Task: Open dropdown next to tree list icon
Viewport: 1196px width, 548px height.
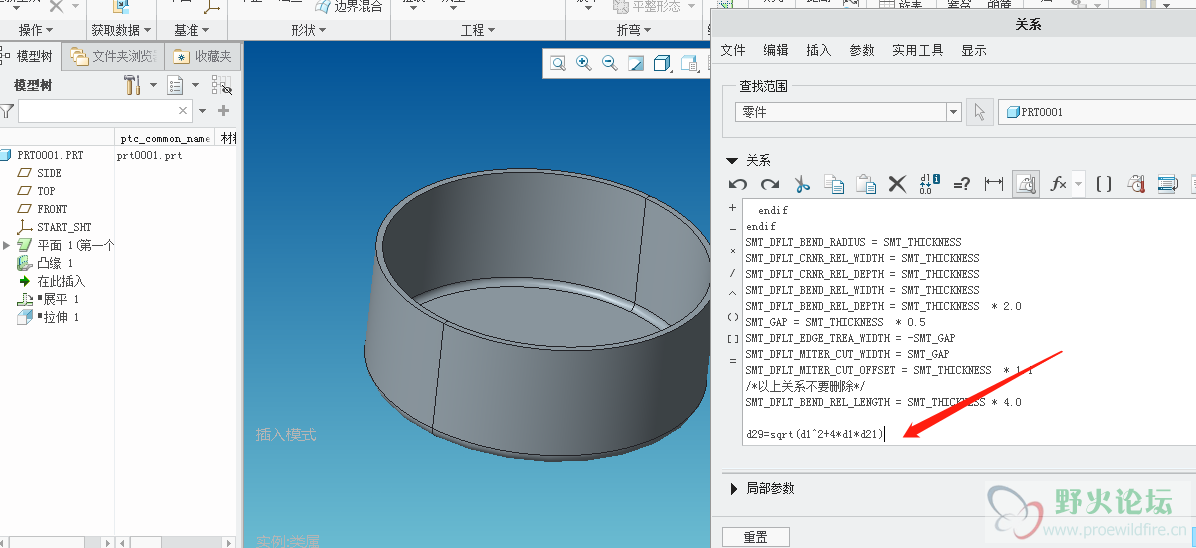Action: [195, 85]
